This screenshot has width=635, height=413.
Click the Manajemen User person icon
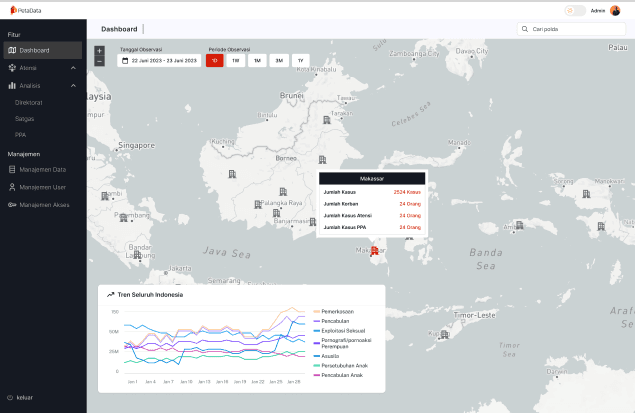point(12,187)
